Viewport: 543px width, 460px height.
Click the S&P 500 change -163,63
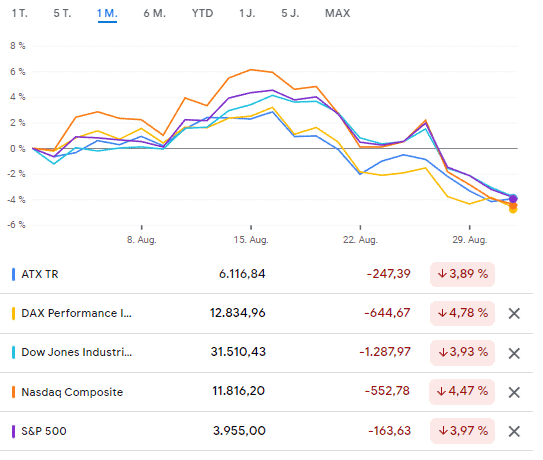click(390, 431)
